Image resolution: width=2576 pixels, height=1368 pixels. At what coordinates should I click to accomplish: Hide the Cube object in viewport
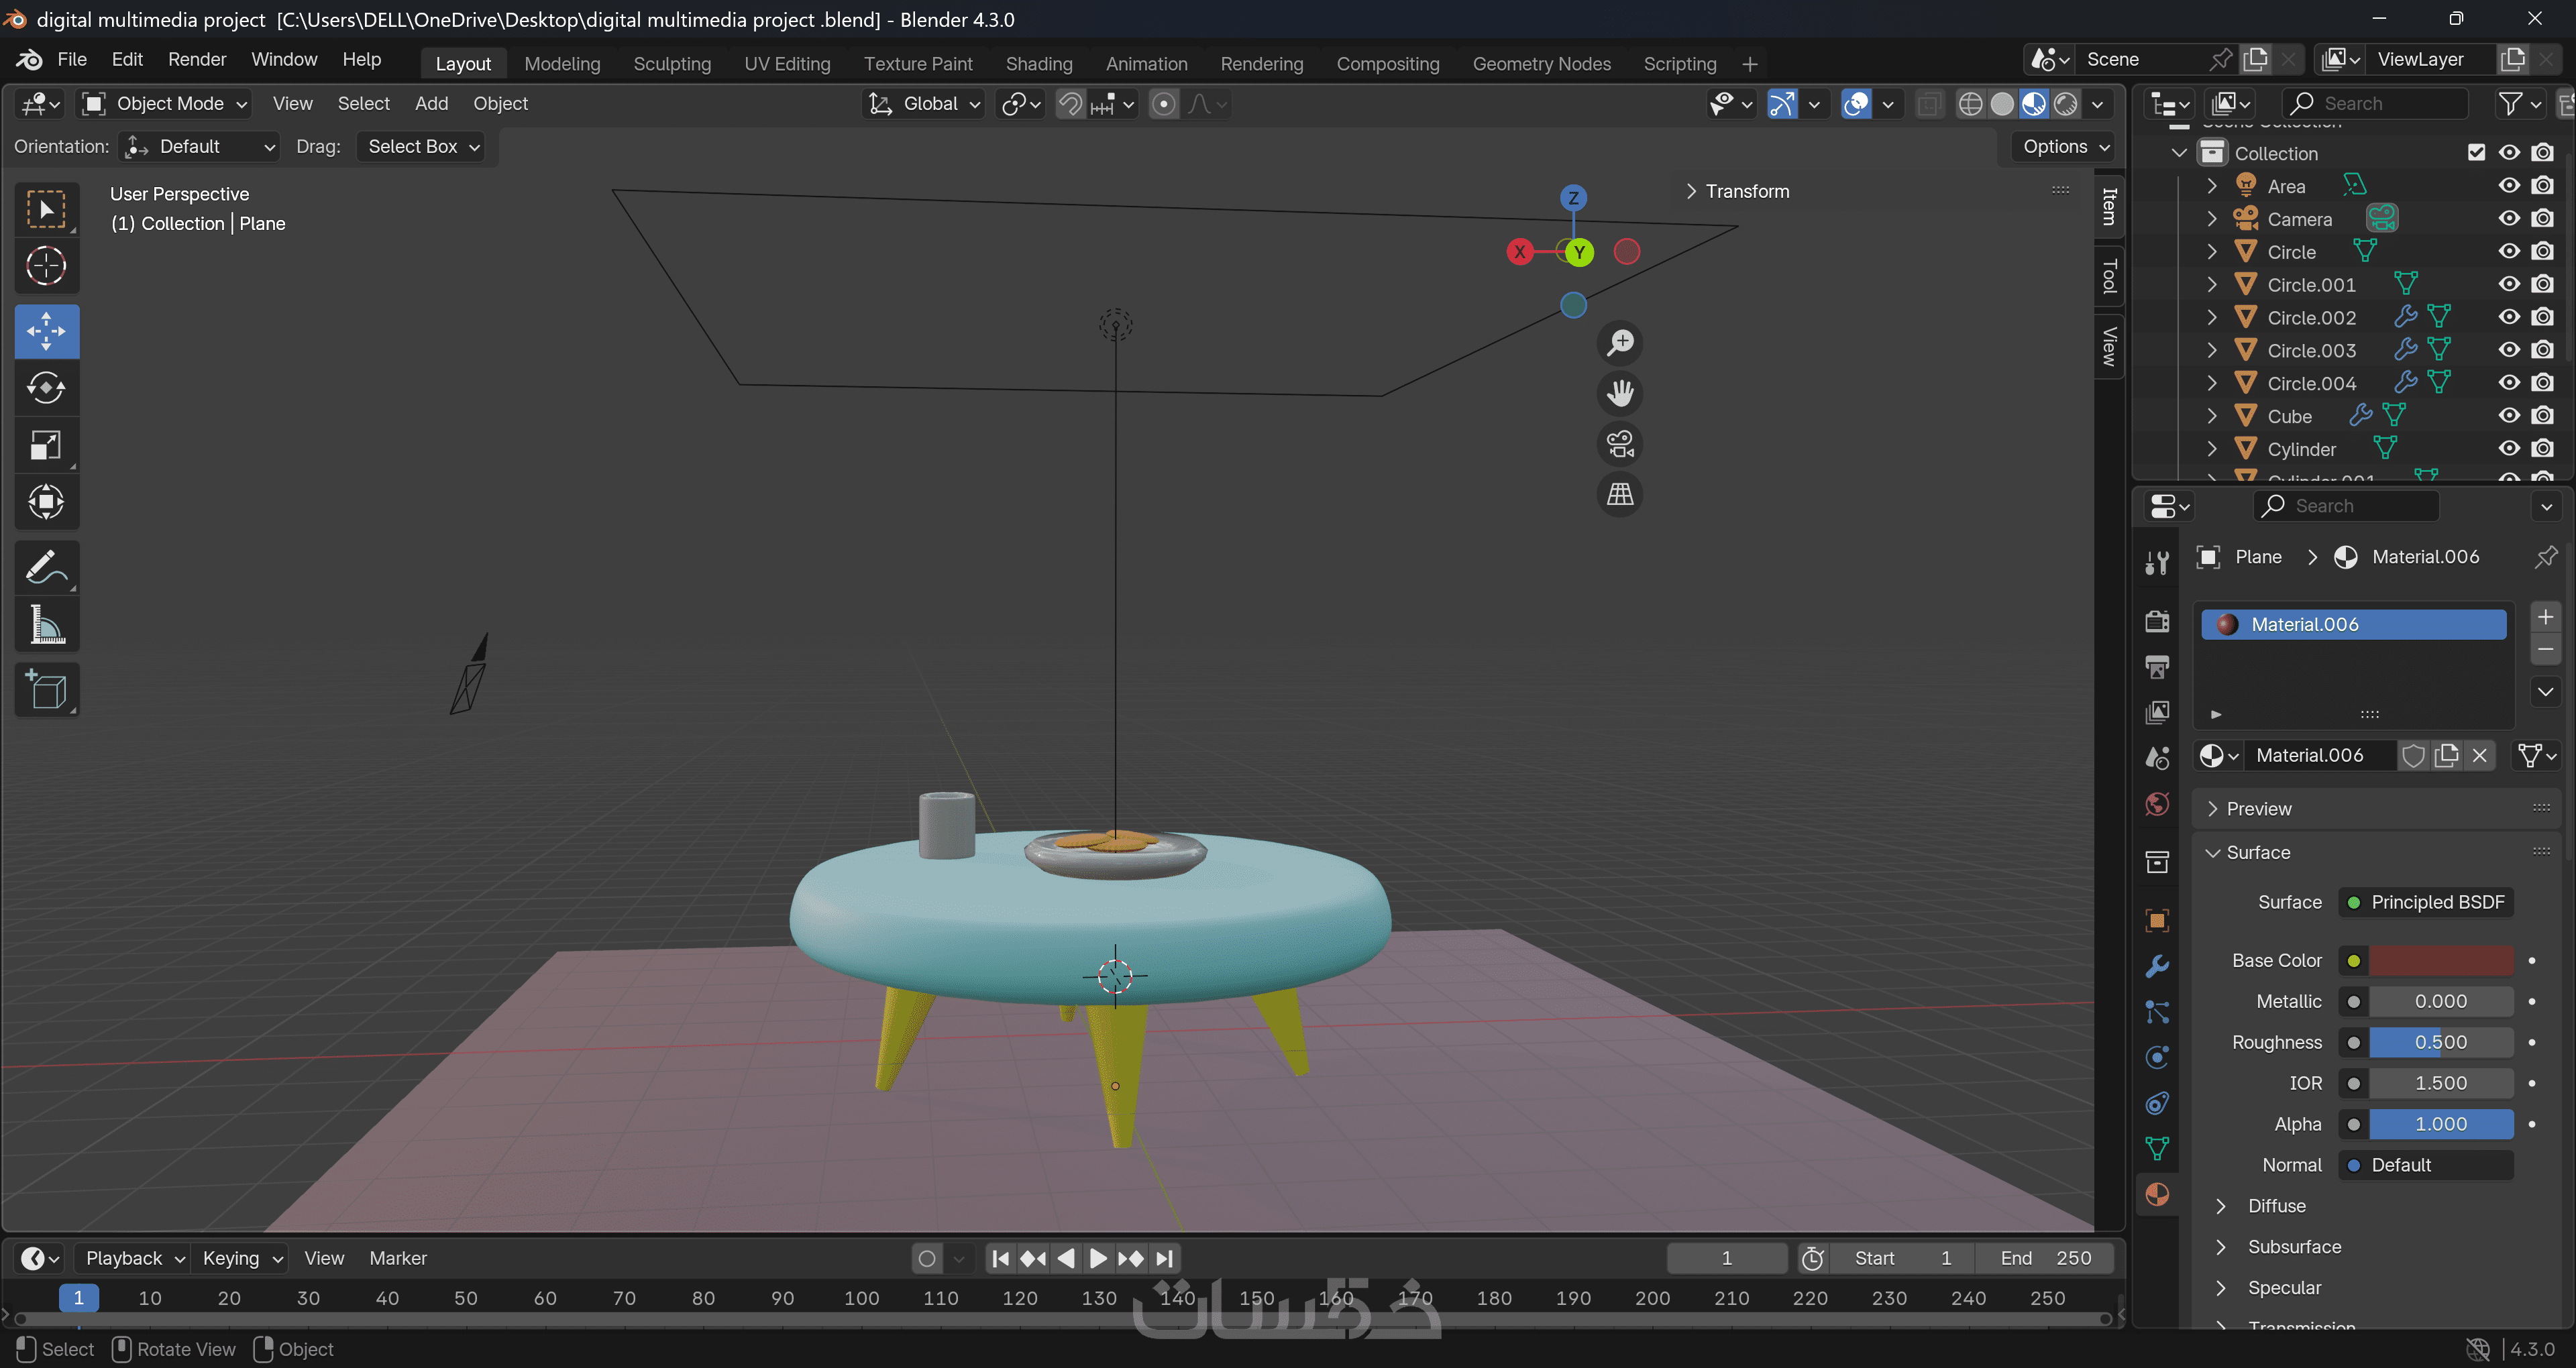pyautogui.click(x=2508, y=416)
